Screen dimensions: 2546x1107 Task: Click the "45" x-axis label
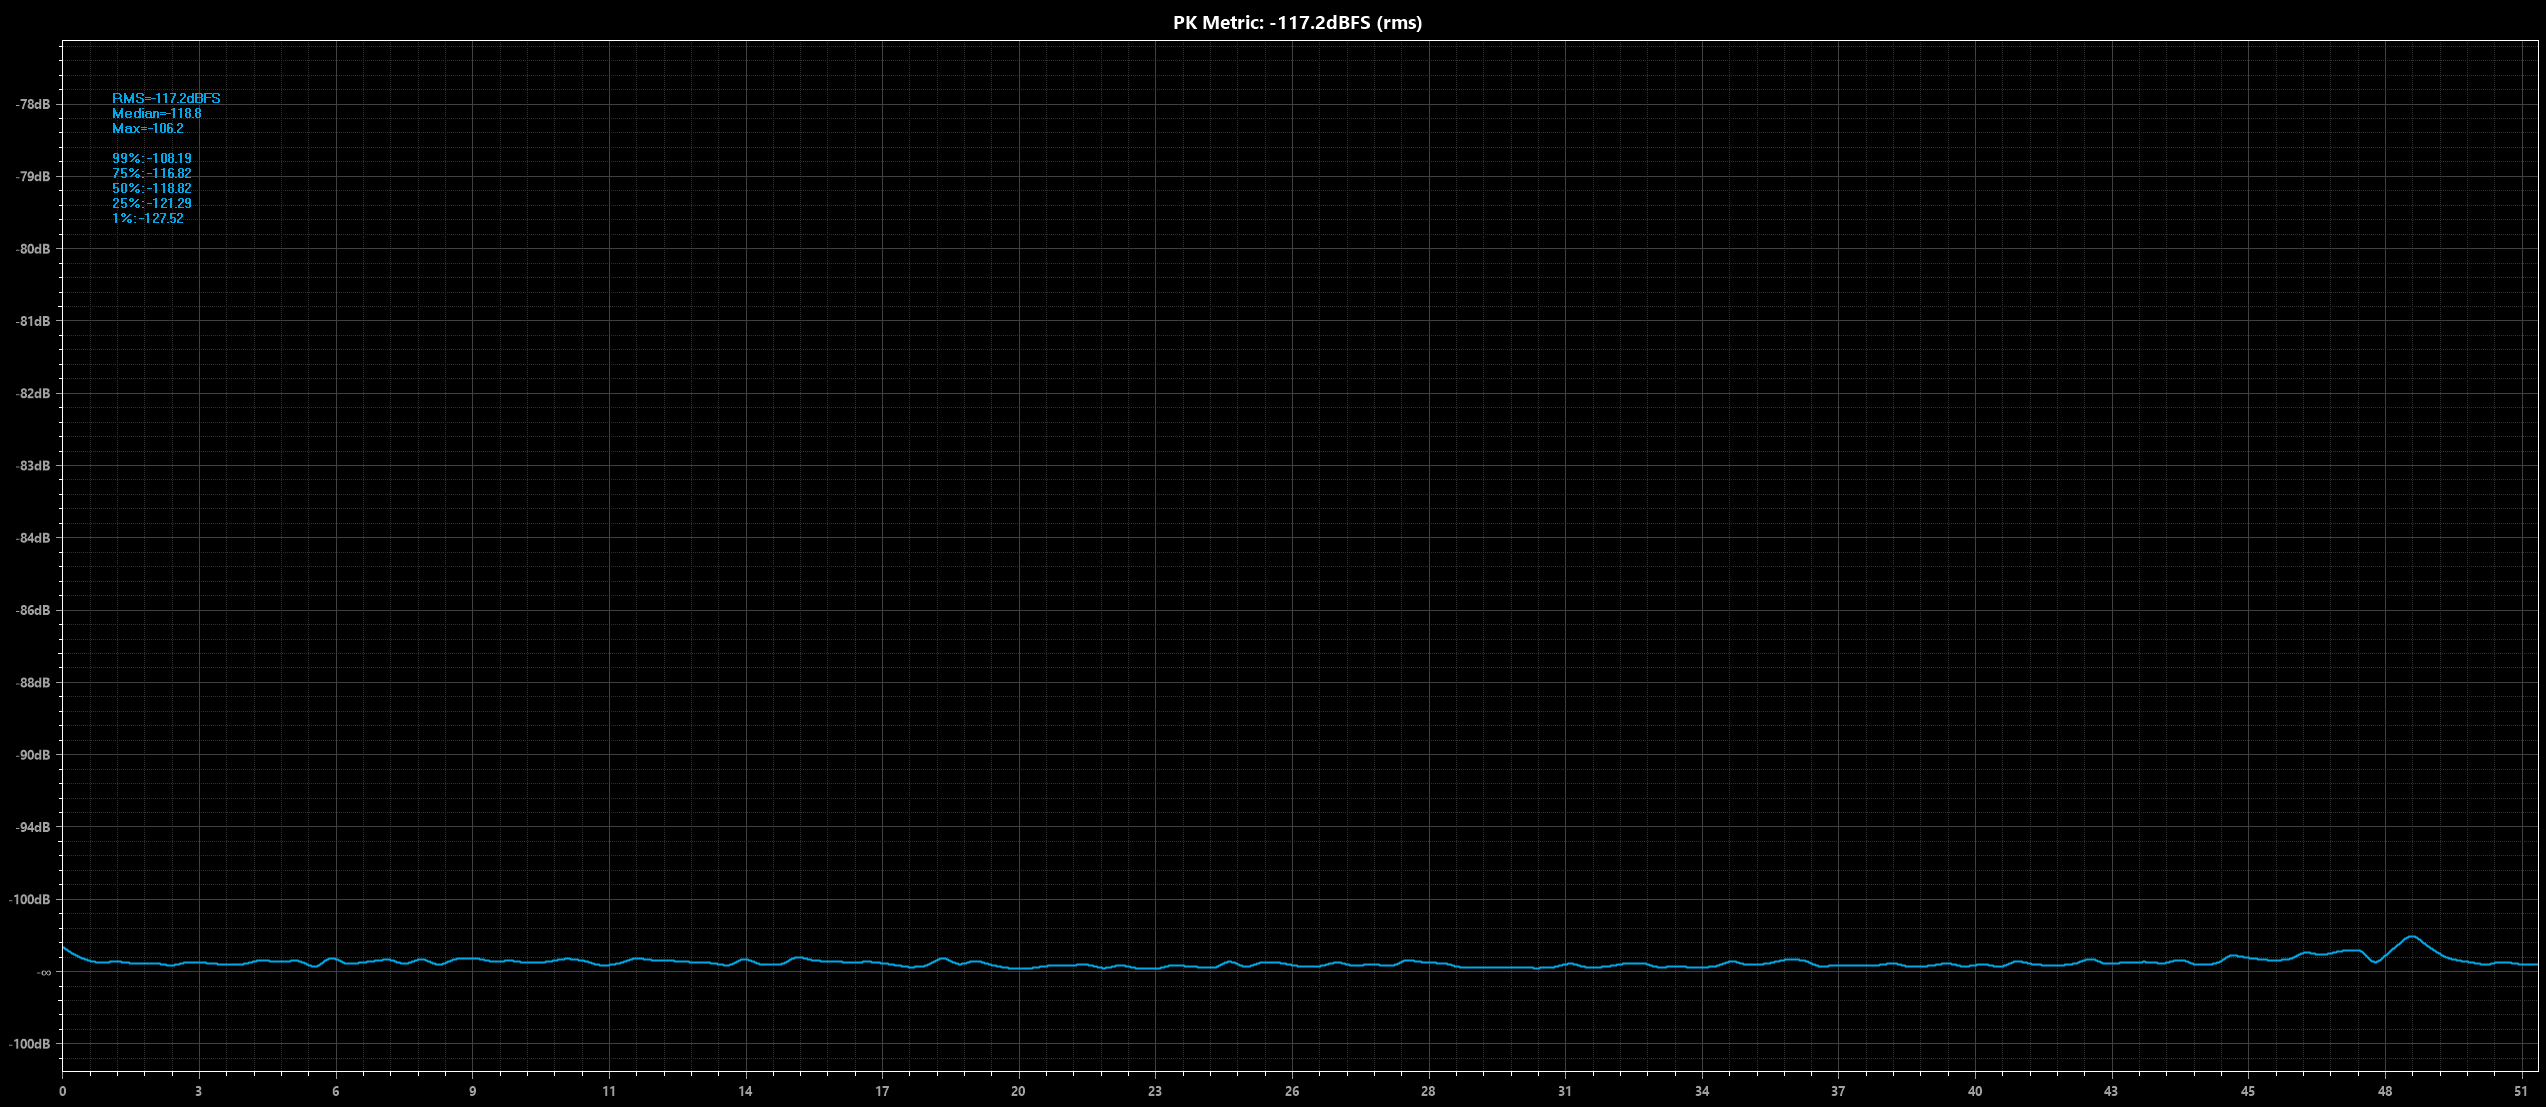click(x=2248, y=1091)
